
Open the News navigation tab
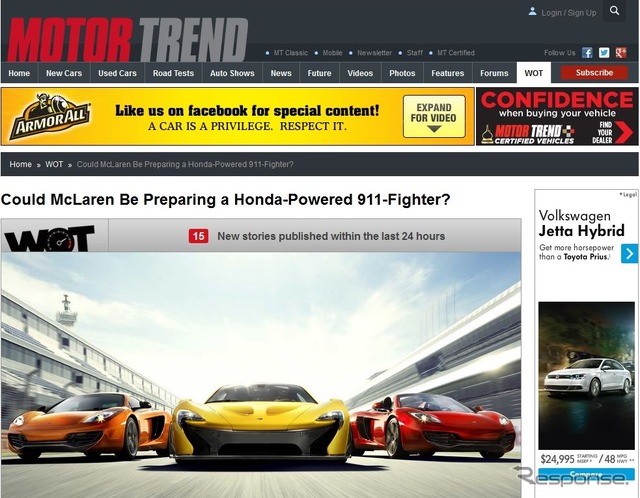281,73
